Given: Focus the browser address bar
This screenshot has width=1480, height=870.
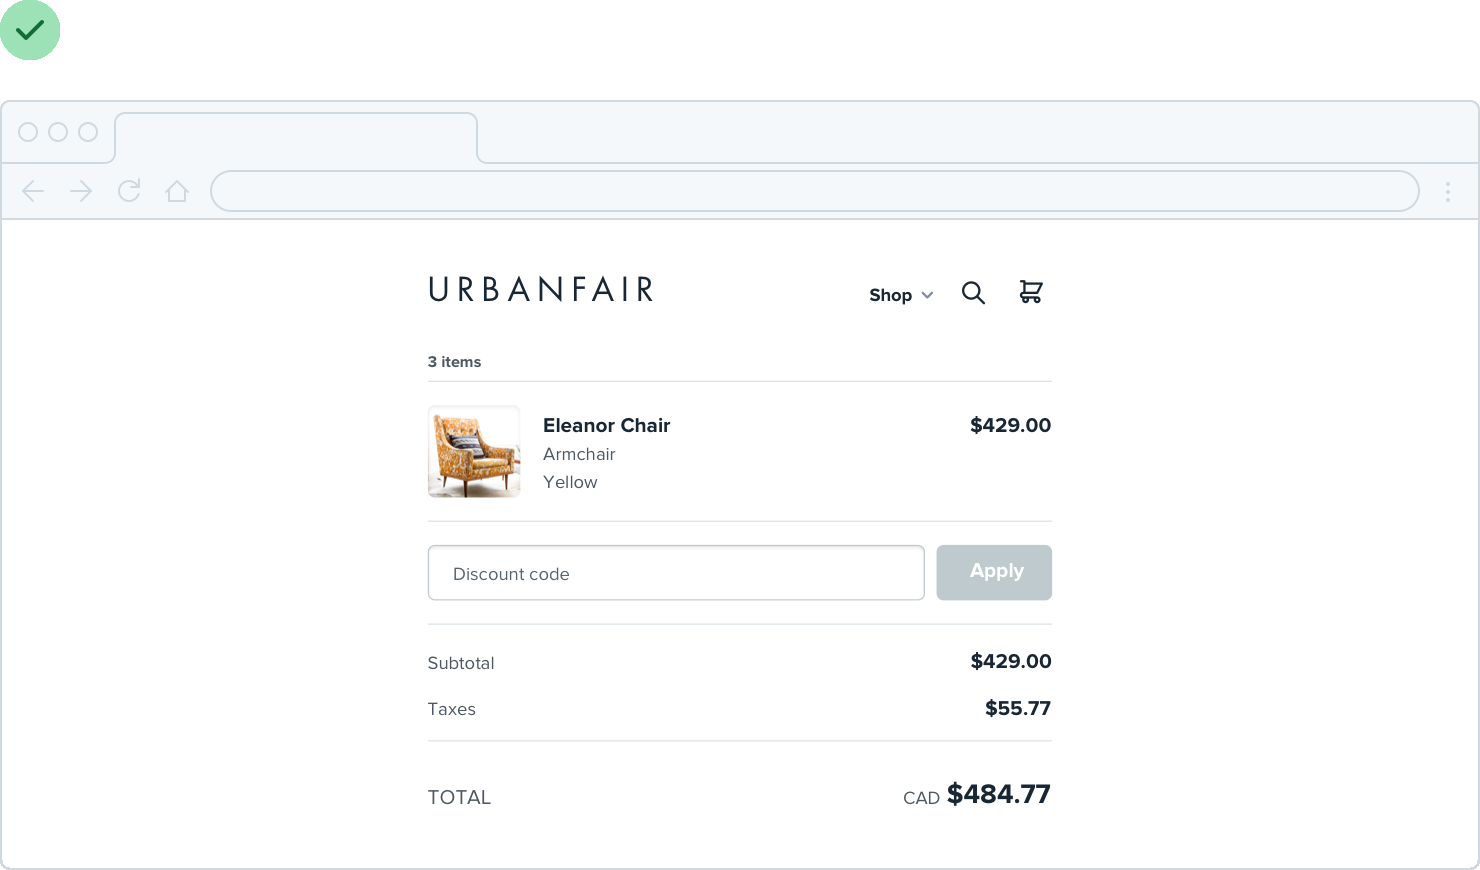Looking at the screenshot, I should point(814,191).
